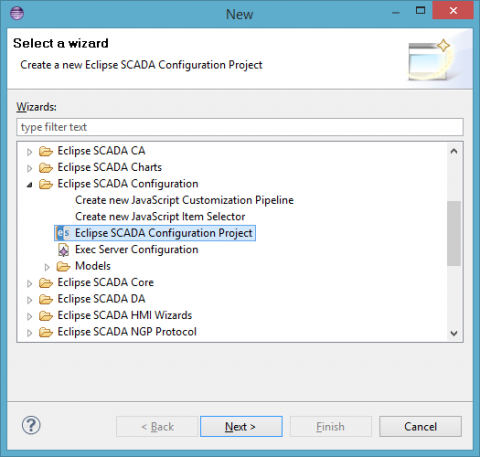Click the Models folder icon
Viewport: 480px width, 457px height.
click(63, 266)
